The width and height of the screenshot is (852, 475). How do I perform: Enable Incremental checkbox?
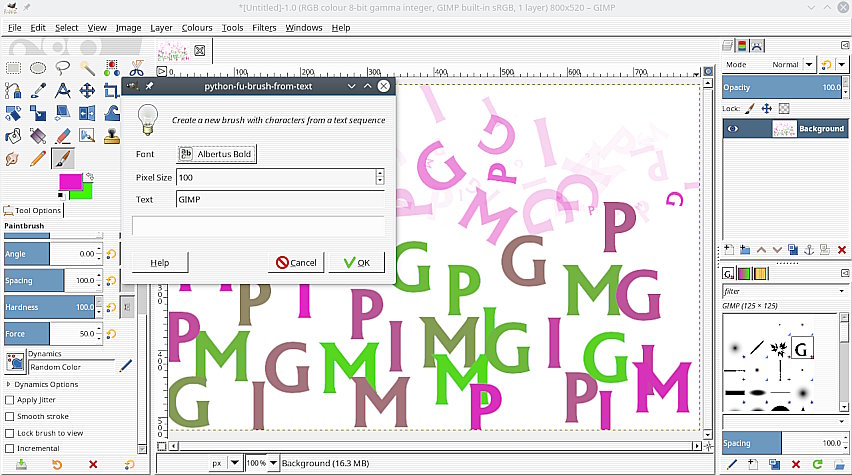9,448
